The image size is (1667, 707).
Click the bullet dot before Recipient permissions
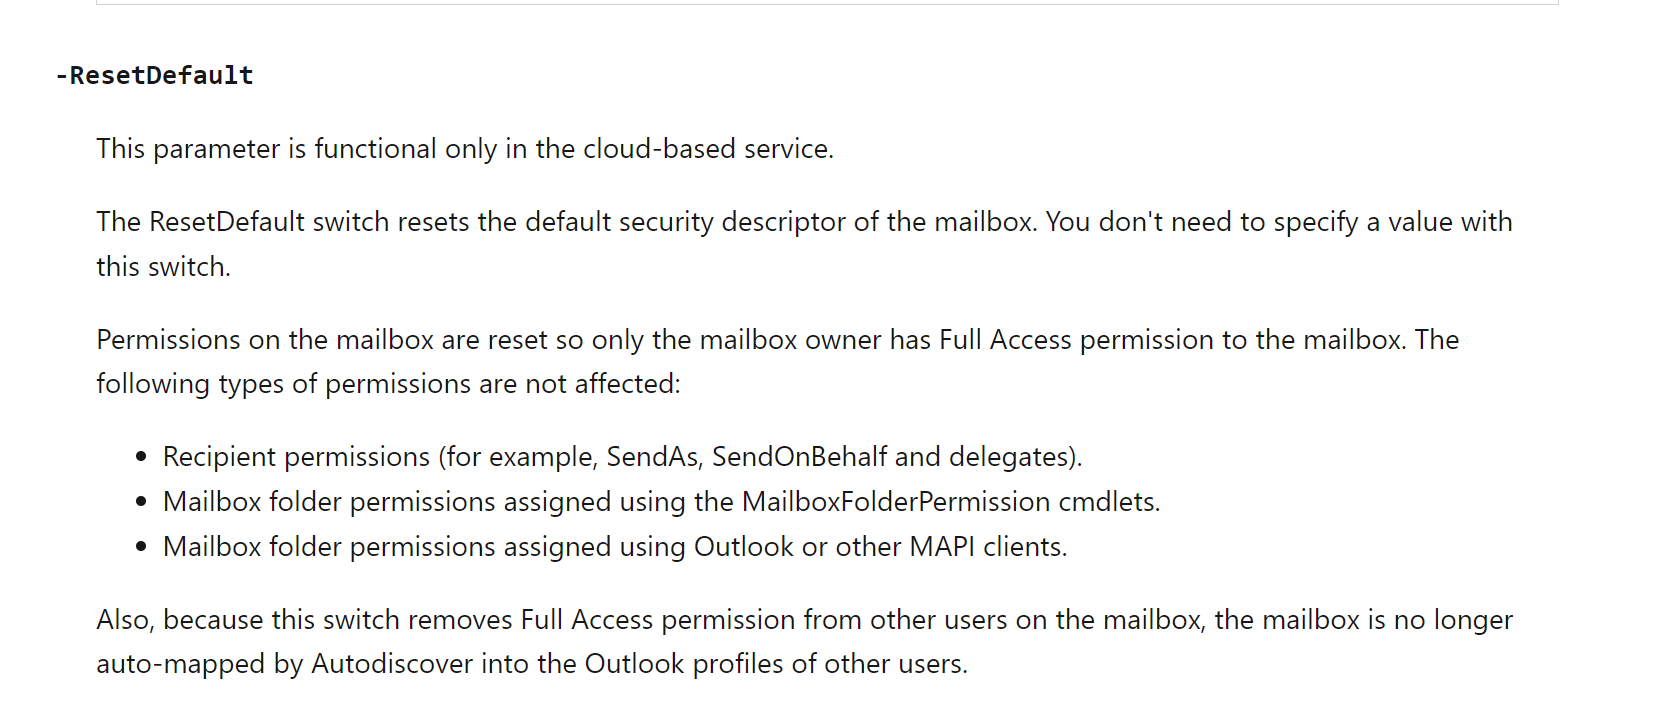pos(141,457)
